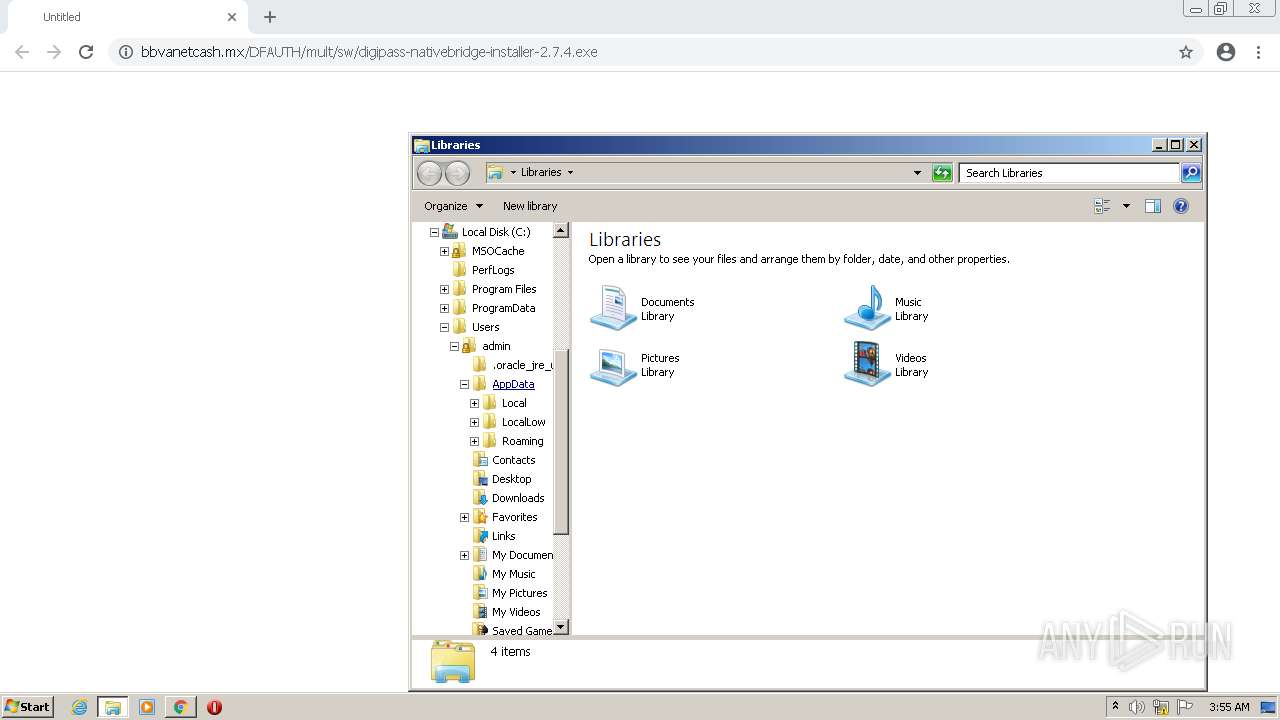The height and width of the screenshot is (720, 1280).
Task: Select Links in the tree
Action: (503, 536)
